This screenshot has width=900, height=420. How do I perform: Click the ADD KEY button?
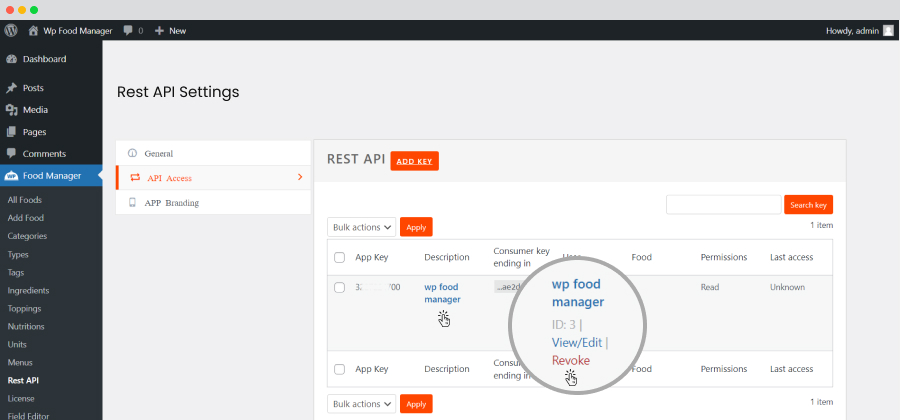pyautogui.click(x=414, y=161)
